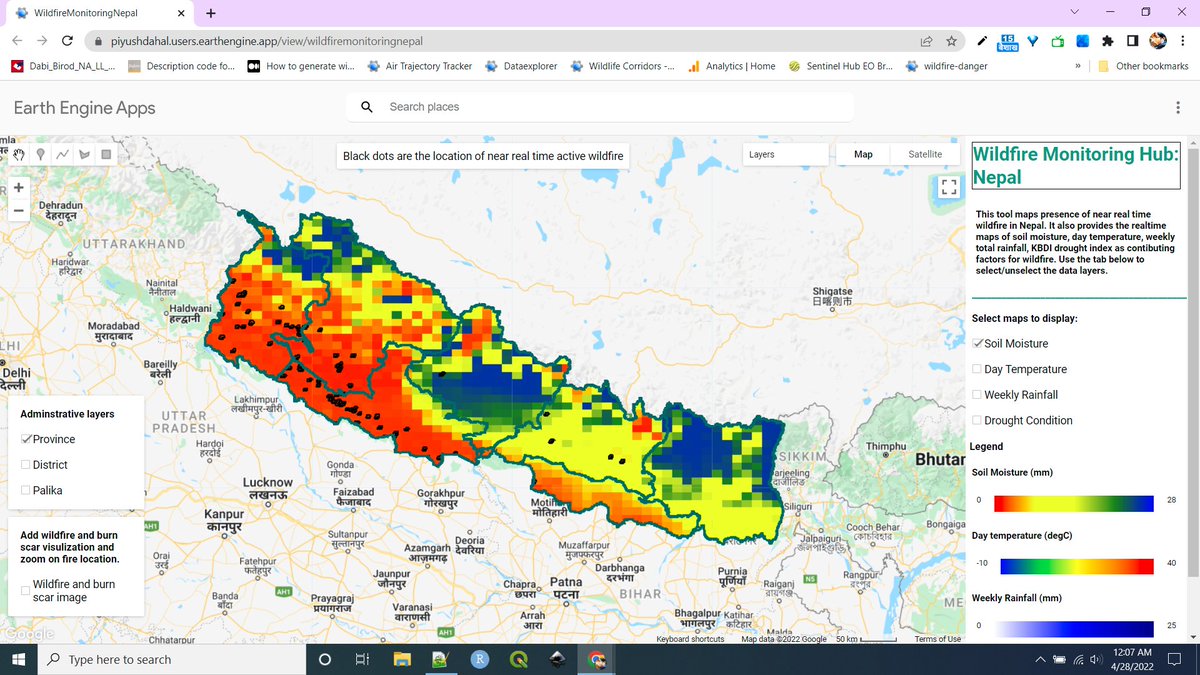Click the fullscreen map toggle icon
Viewport: 1200px width, 675px height.
pyautogui.click(x=948, y=186)
